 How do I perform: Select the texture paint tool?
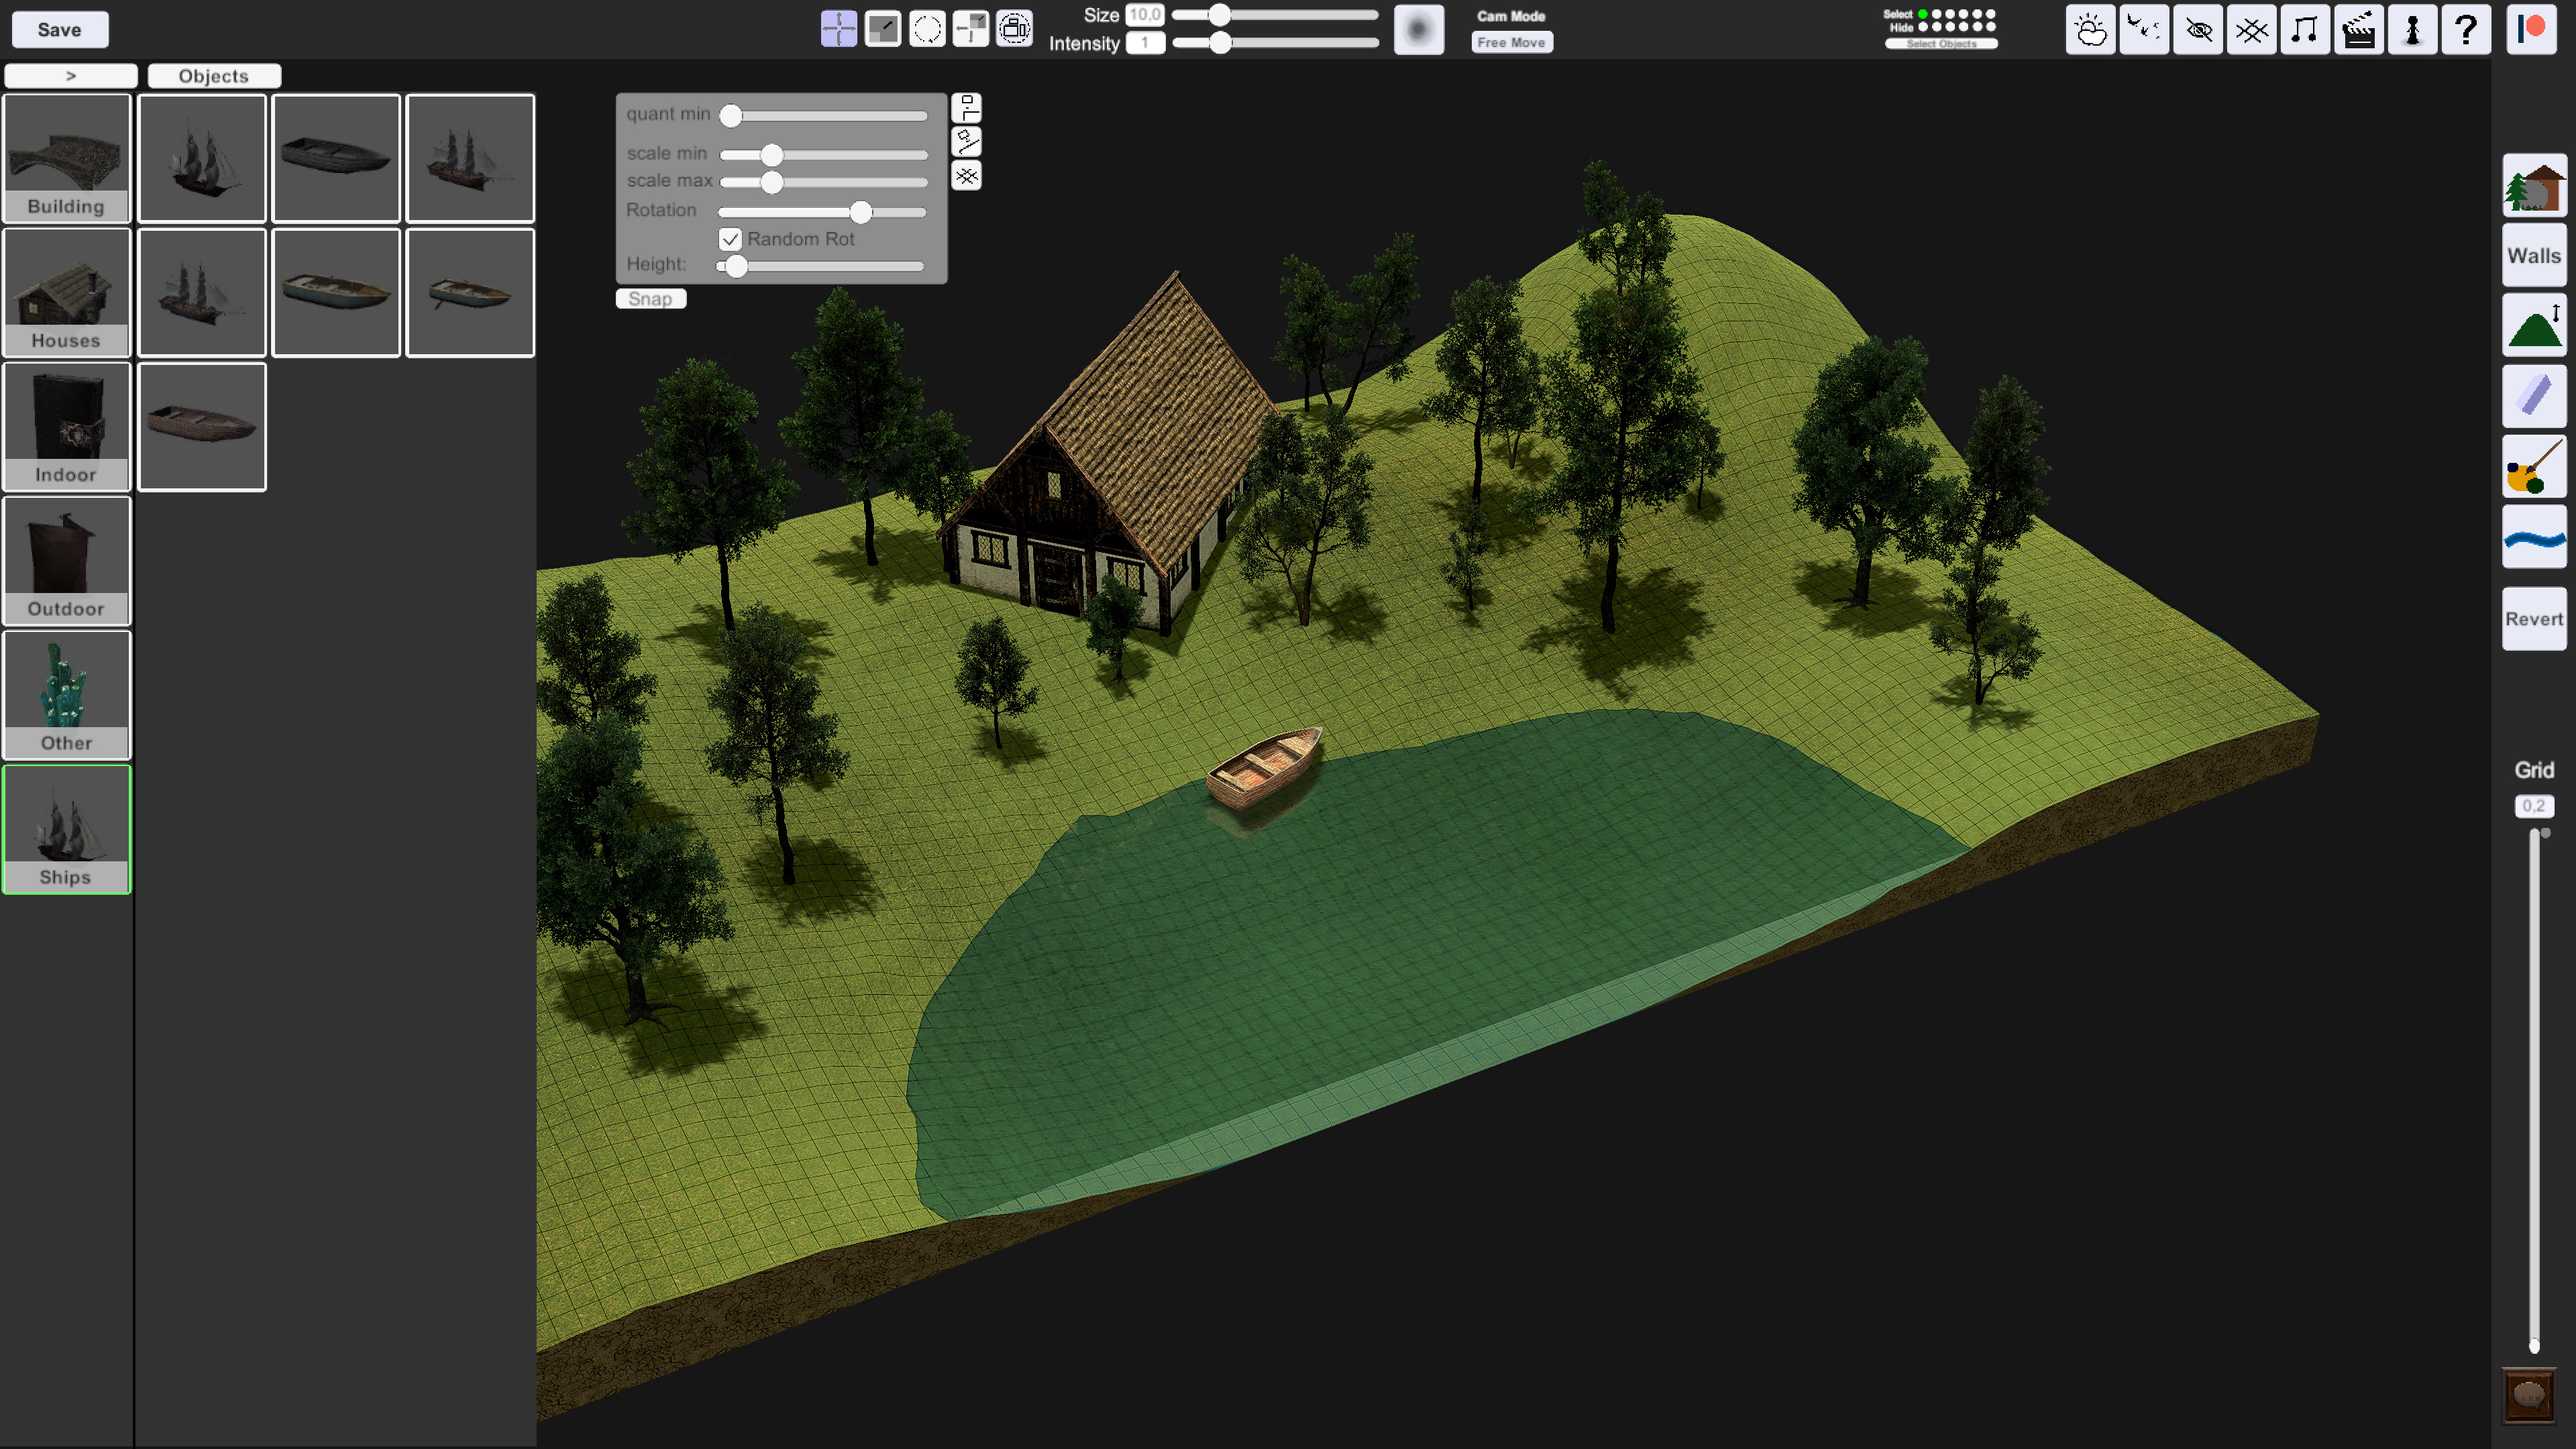2533,467
